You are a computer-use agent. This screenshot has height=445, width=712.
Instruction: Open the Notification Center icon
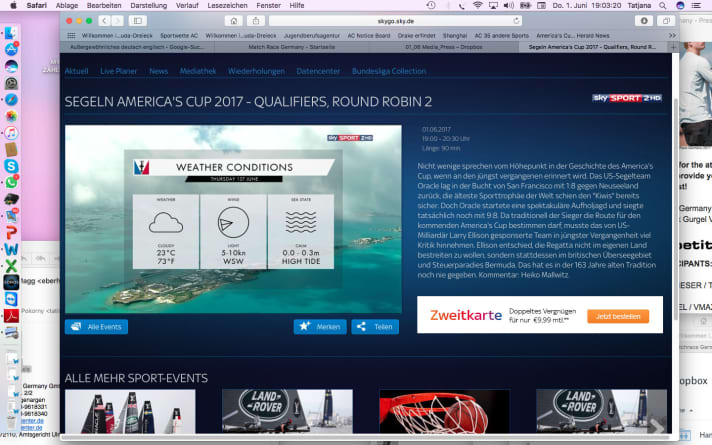point(696,5)
